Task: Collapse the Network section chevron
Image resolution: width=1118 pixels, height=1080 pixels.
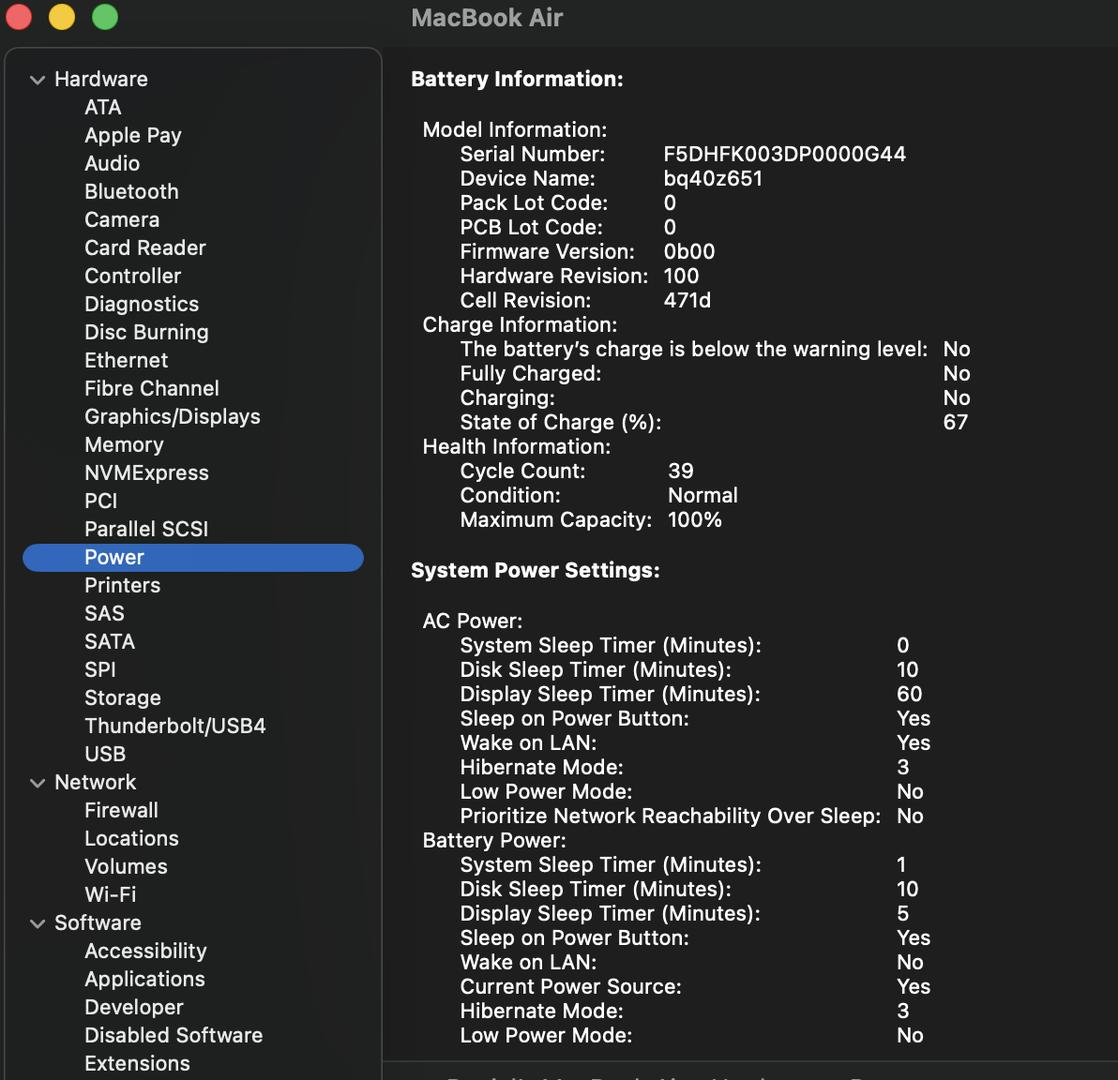Action: tap(37, 783)
